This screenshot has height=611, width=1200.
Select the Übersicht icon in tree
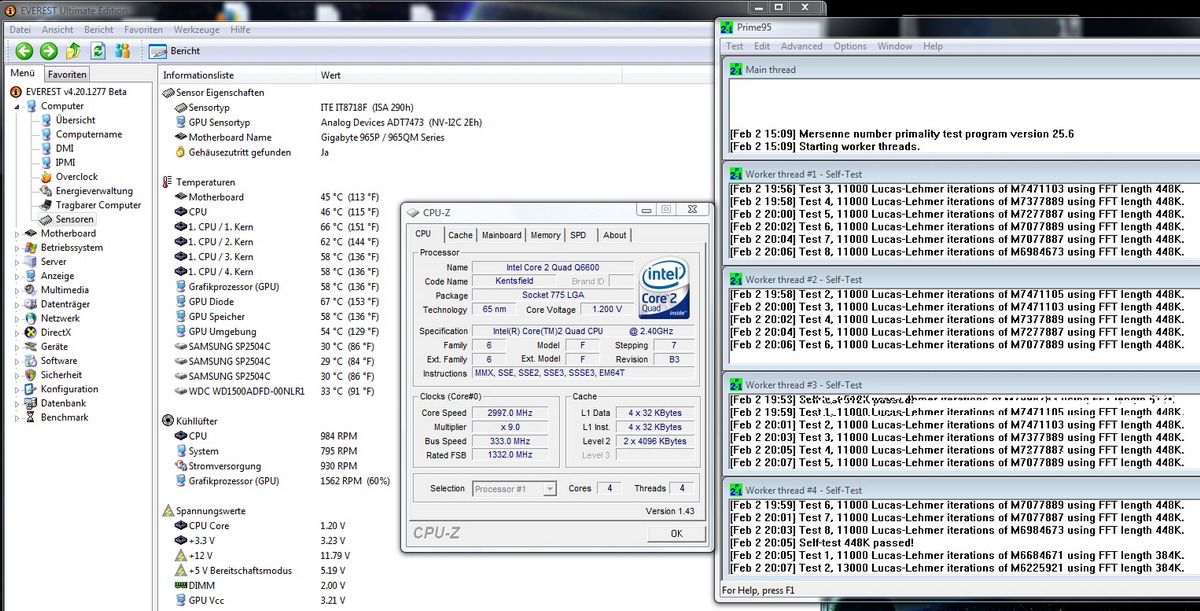coord(46,120)
